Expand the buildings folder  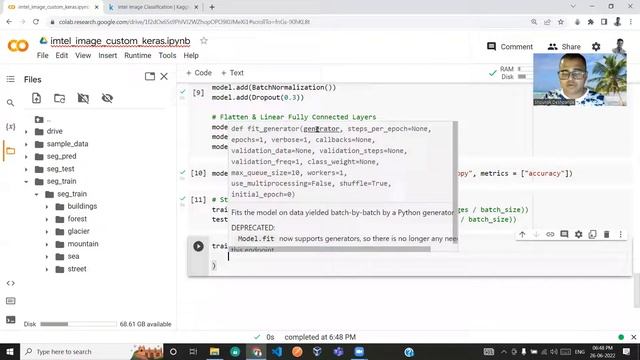[47, 207]
